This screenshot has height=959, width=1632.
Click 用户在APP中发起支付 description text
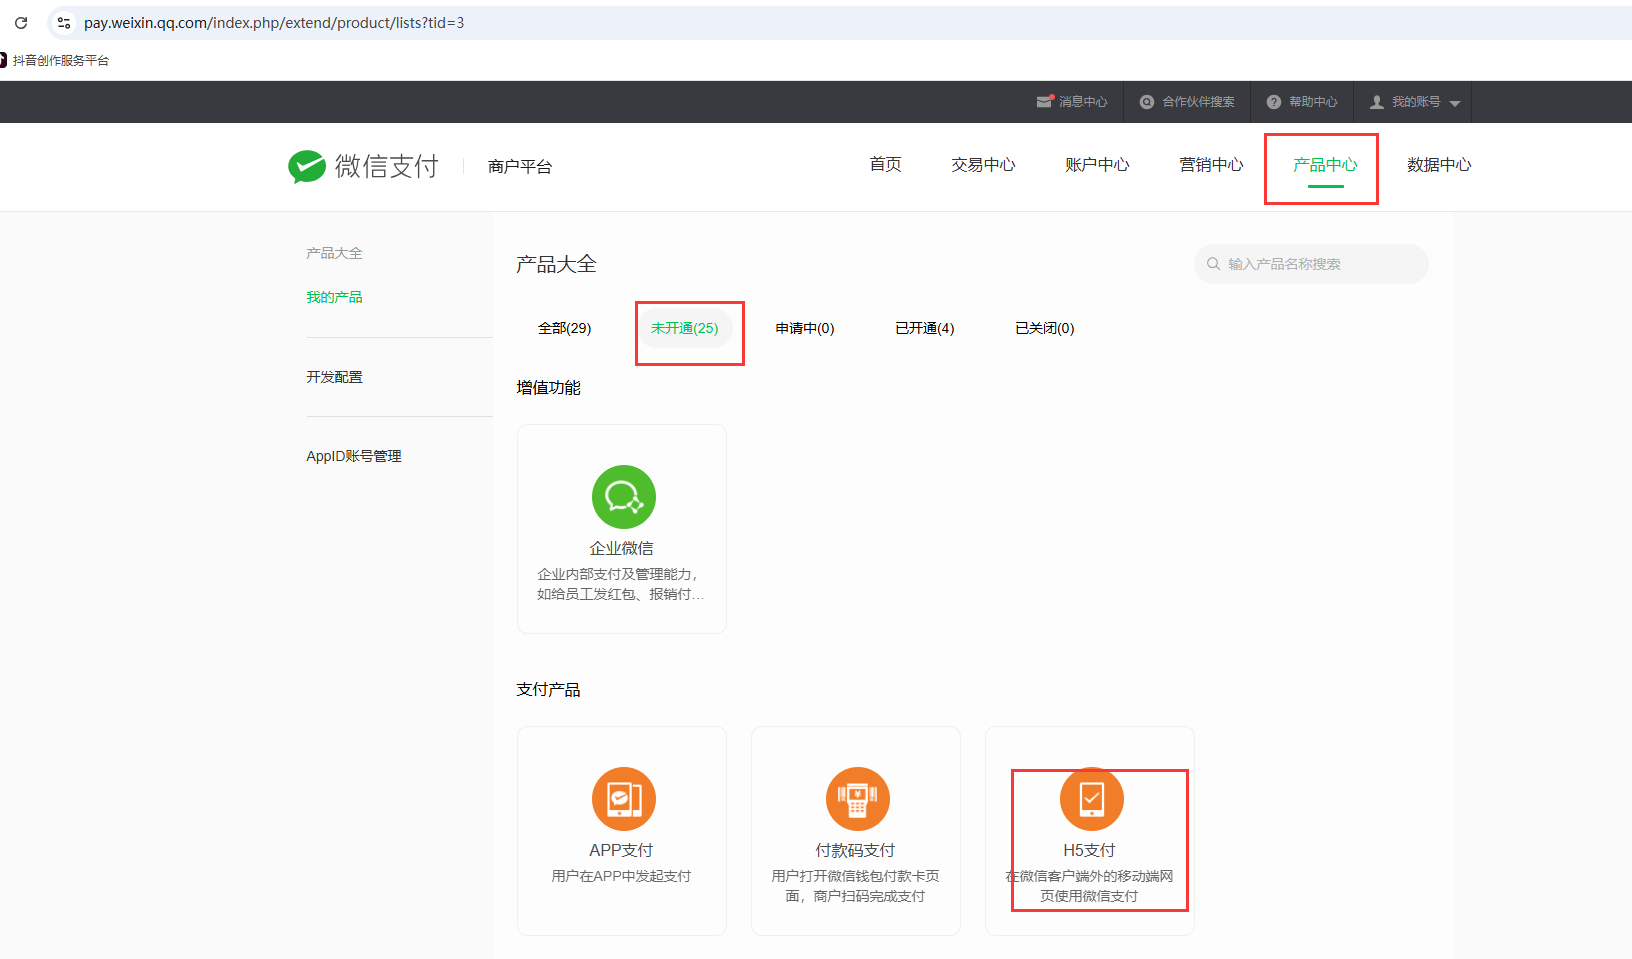click(621, 876)
